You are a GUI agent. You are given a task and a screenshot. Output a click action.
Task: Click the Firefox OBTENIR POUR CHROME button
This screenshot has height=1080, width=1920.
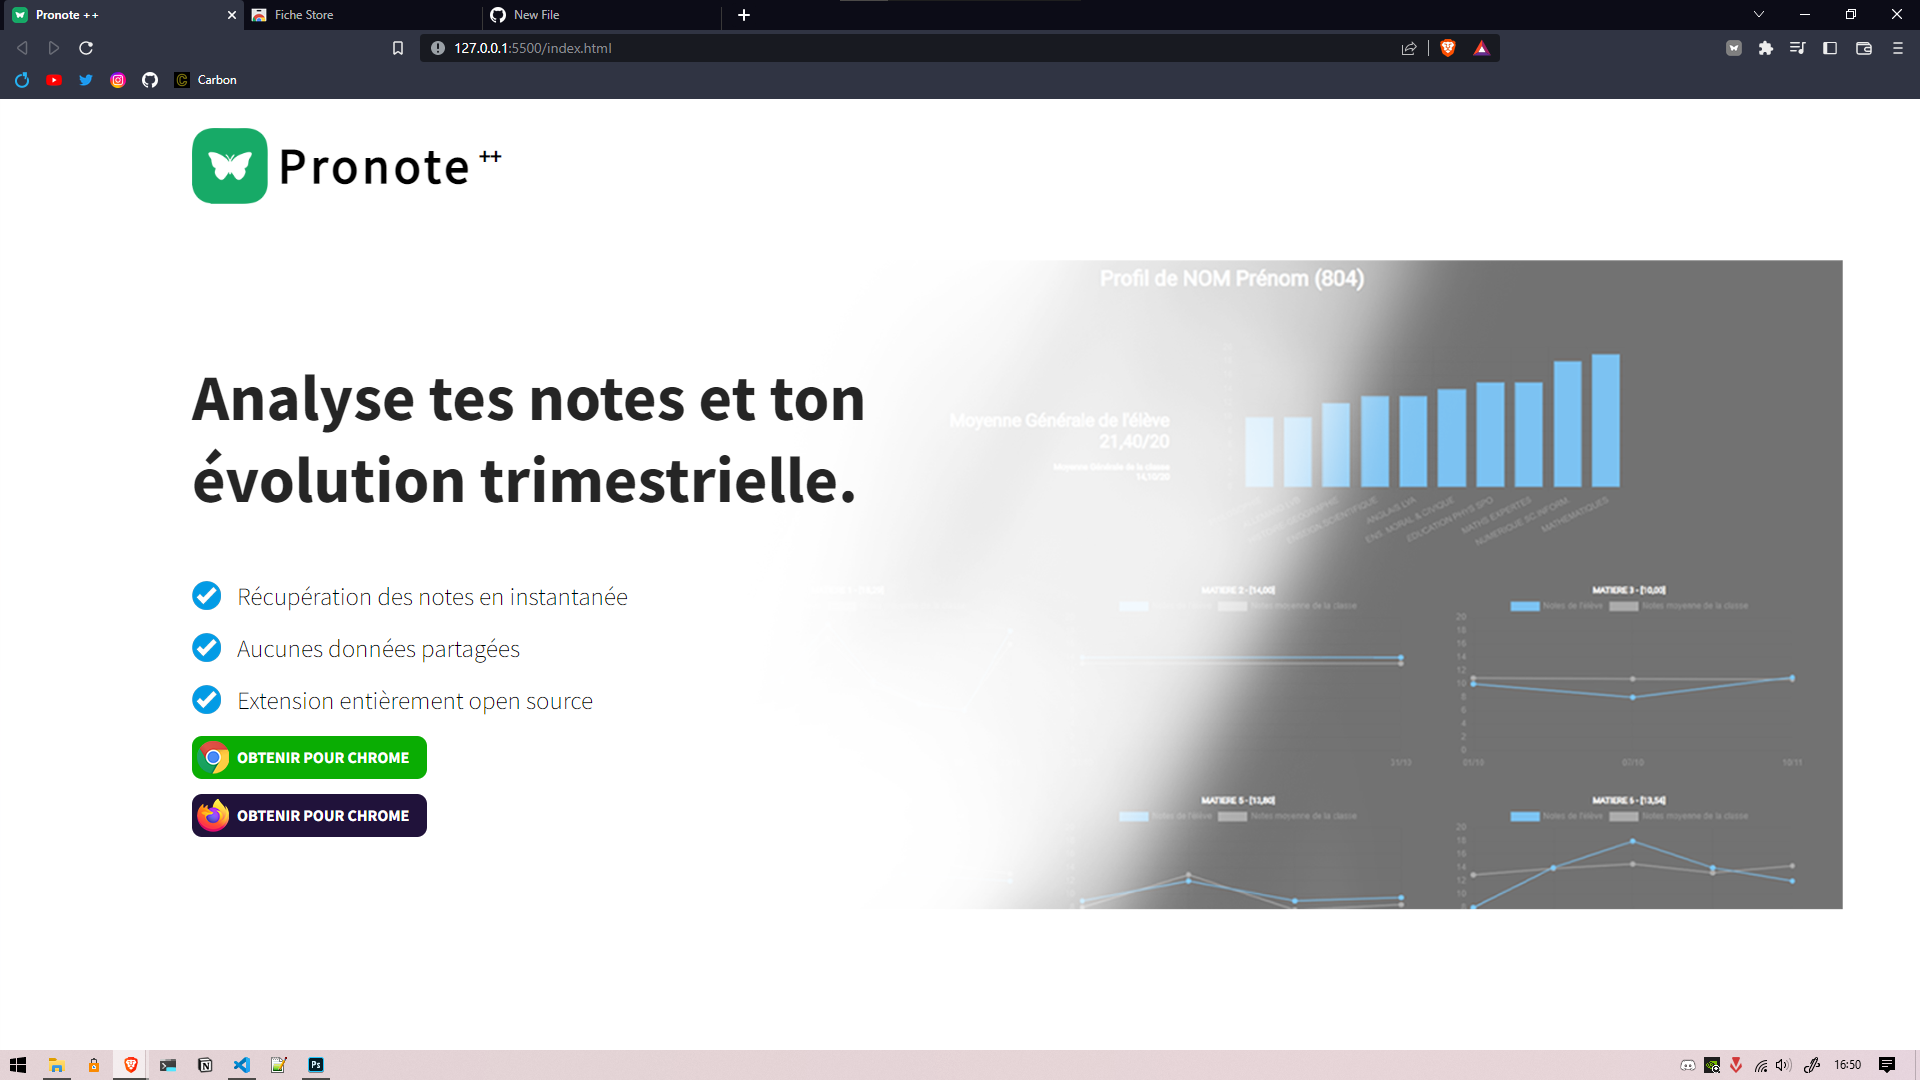pyautogui.click(x=308, y=815)
